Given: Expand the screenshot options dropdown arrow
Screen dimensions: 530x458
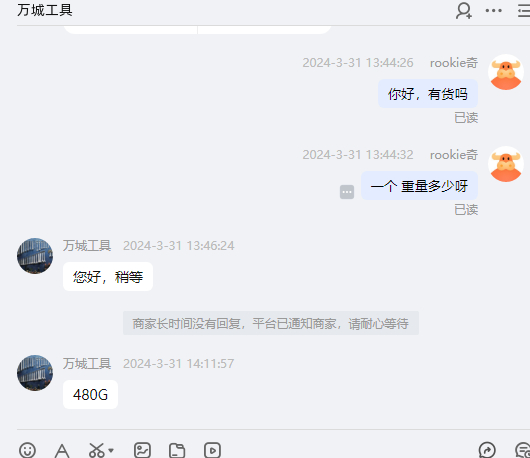Looking at the screenshot, I should point(111,450).
